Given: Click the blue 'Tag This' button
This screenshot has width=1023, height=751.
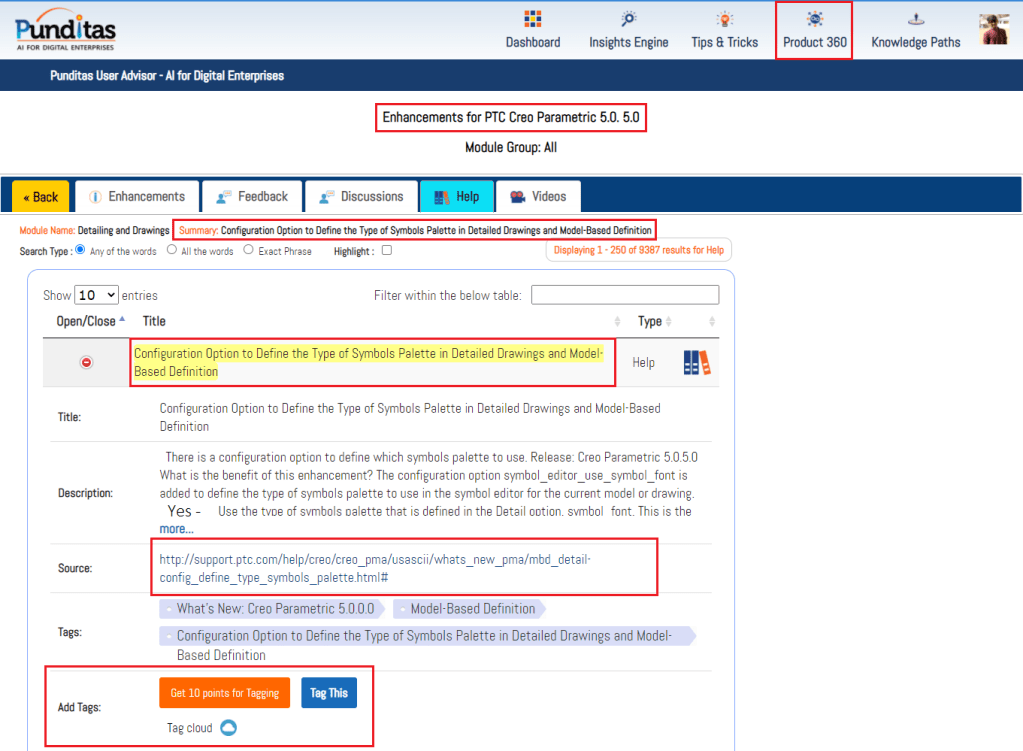Looking at the screenshot, I should [x=329, y=693].
